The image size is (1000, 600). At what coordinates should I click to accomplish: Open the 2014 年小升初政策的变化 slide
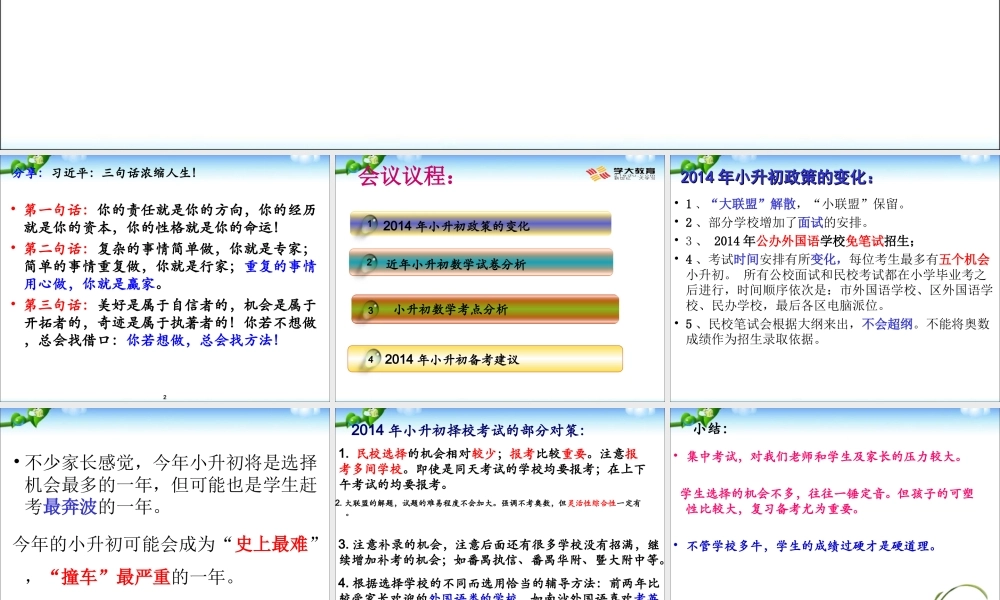(830, 275)
